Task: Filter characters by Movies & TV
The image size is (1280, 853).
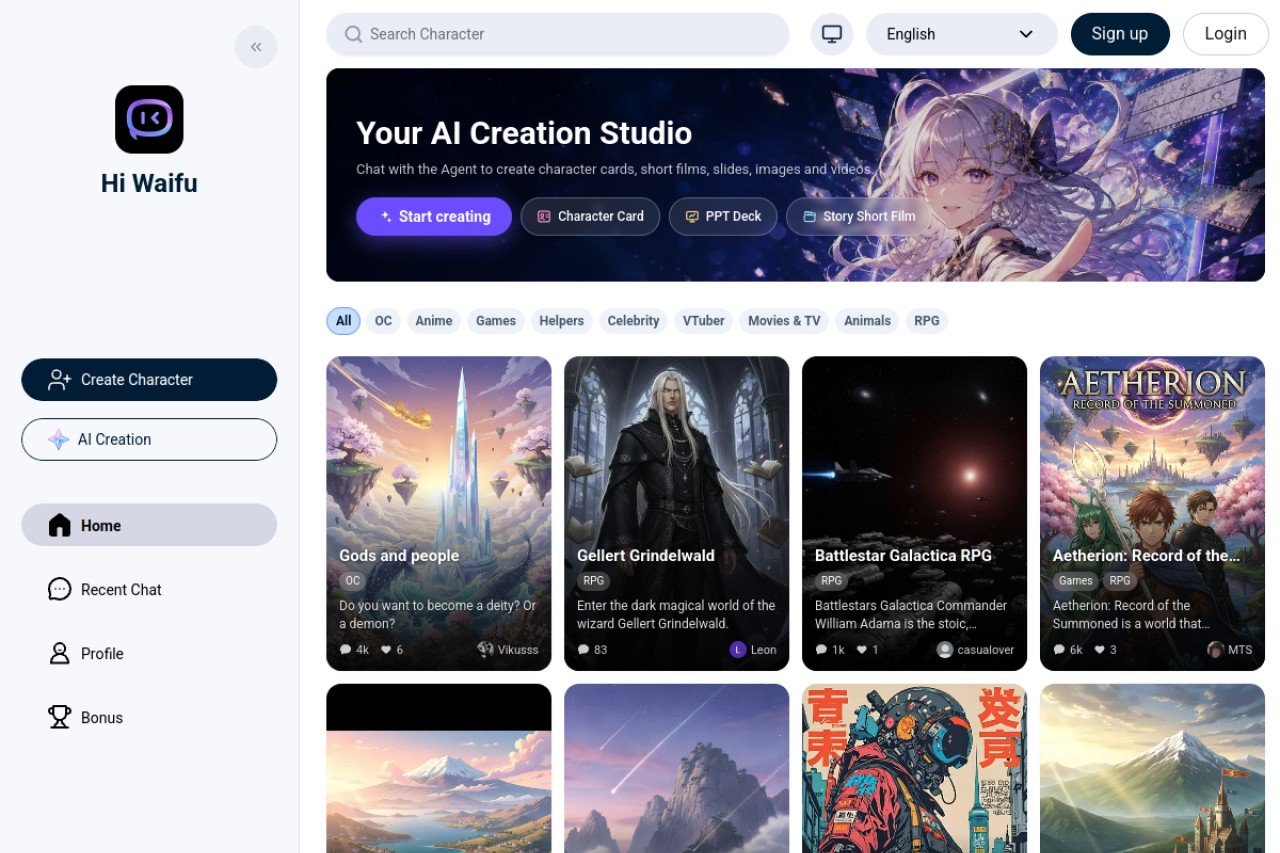Action: coord(784,321)
